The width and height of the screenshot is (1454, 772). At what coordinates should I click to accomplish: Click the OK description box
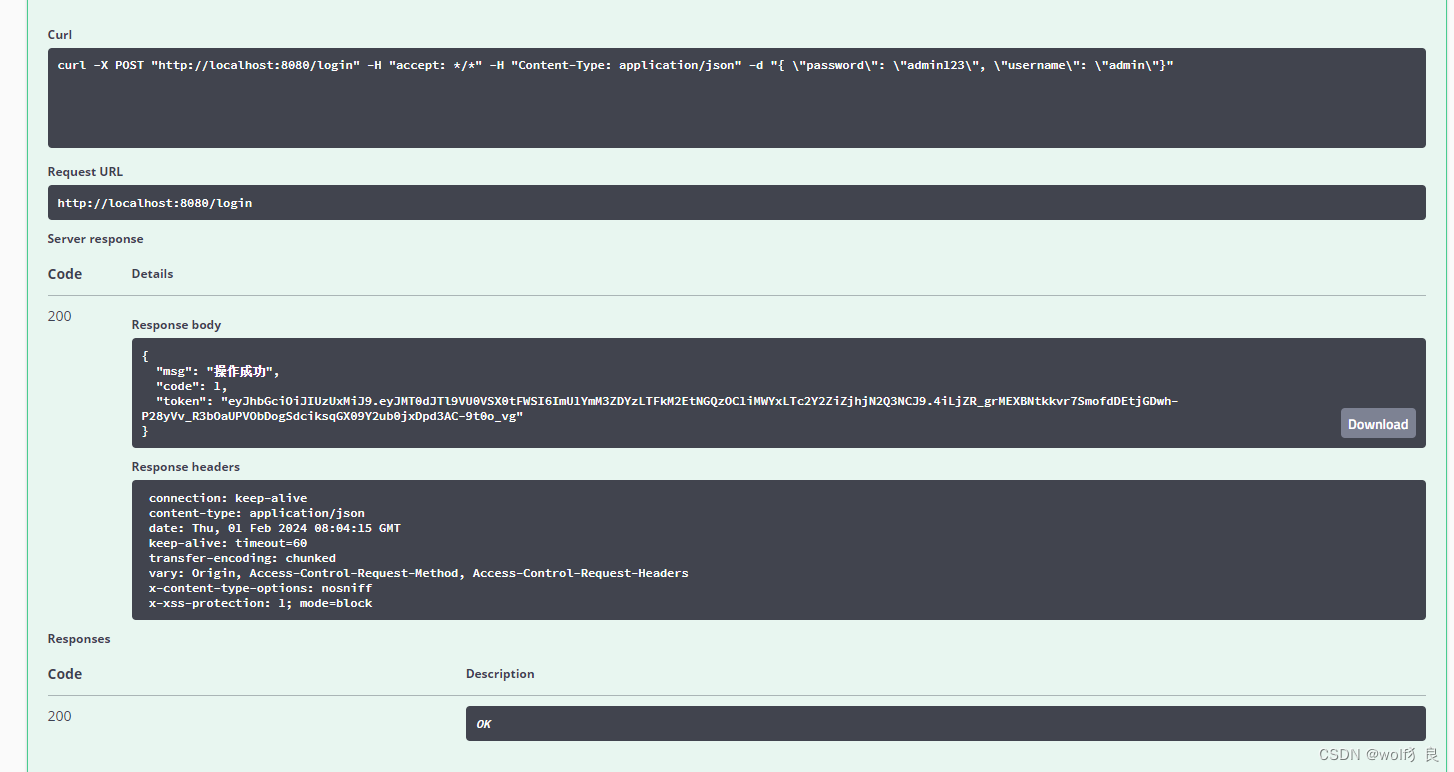[945, 724]
